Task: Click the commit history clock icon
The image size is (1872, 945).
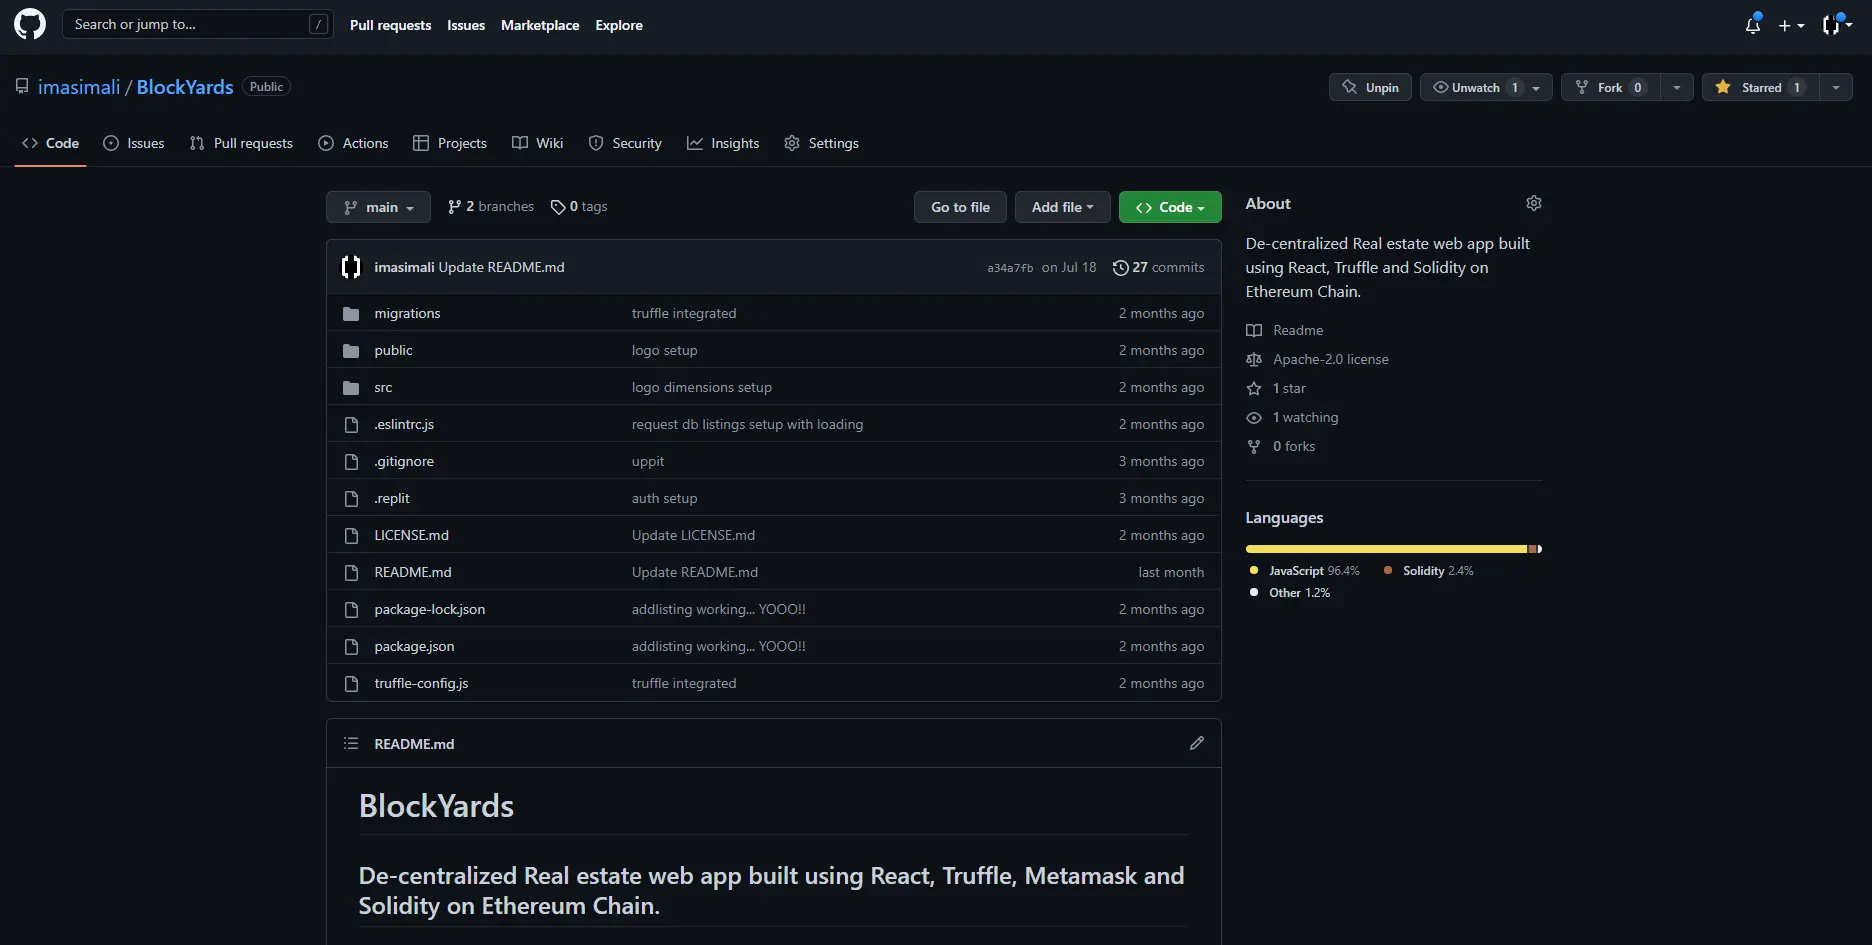Action: [1121, 267]
